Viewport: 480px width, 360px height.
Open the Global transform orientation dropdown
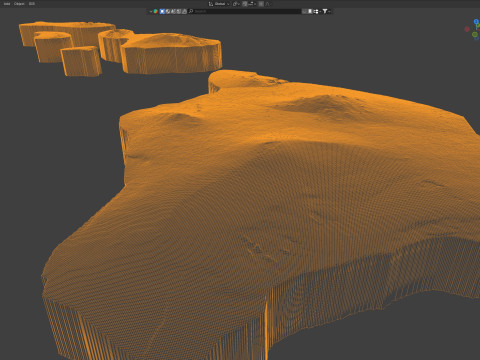(x=219, y=4)
